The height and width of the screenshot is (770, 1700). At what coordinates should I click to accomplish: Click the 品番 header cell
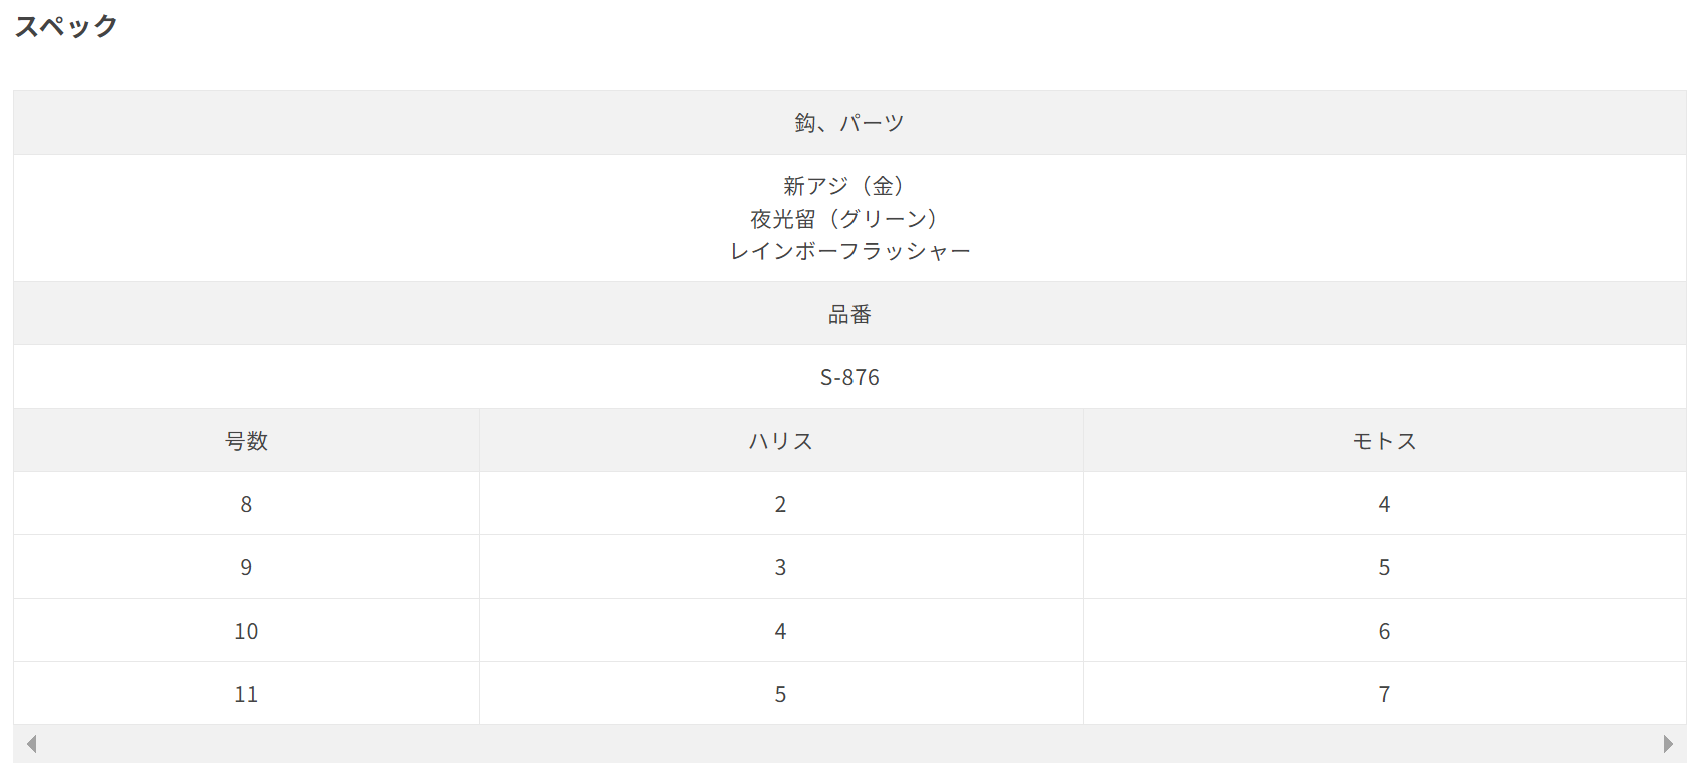tap(850, 314)
